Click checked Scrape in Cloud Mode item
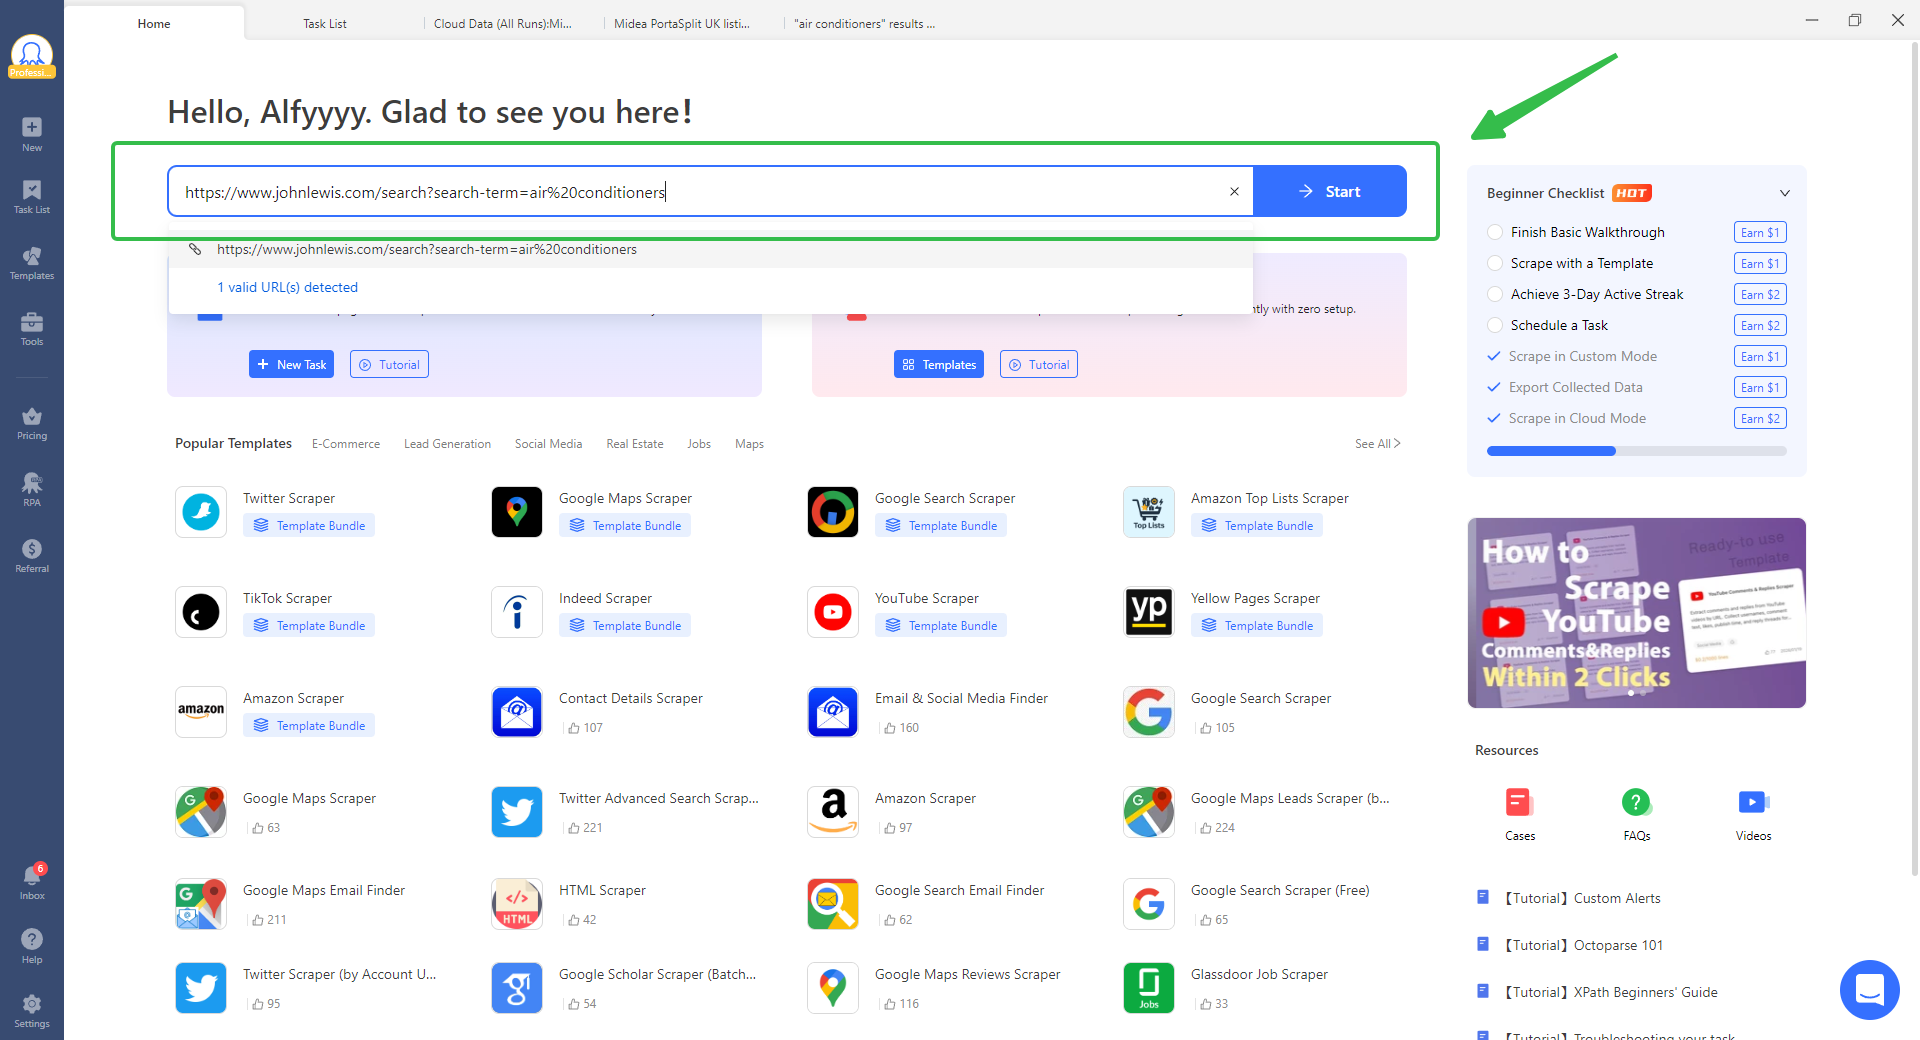Screen dimensions: 1920x1040 click(x=1567, y=418)
